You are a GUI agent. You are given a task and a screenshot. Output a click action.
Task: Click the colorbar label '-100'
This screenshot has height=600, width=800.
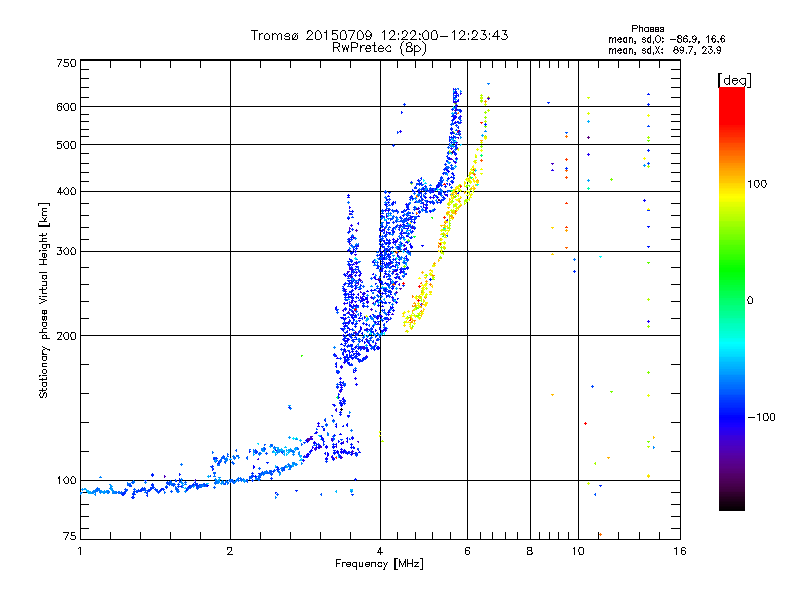(761, 417)
